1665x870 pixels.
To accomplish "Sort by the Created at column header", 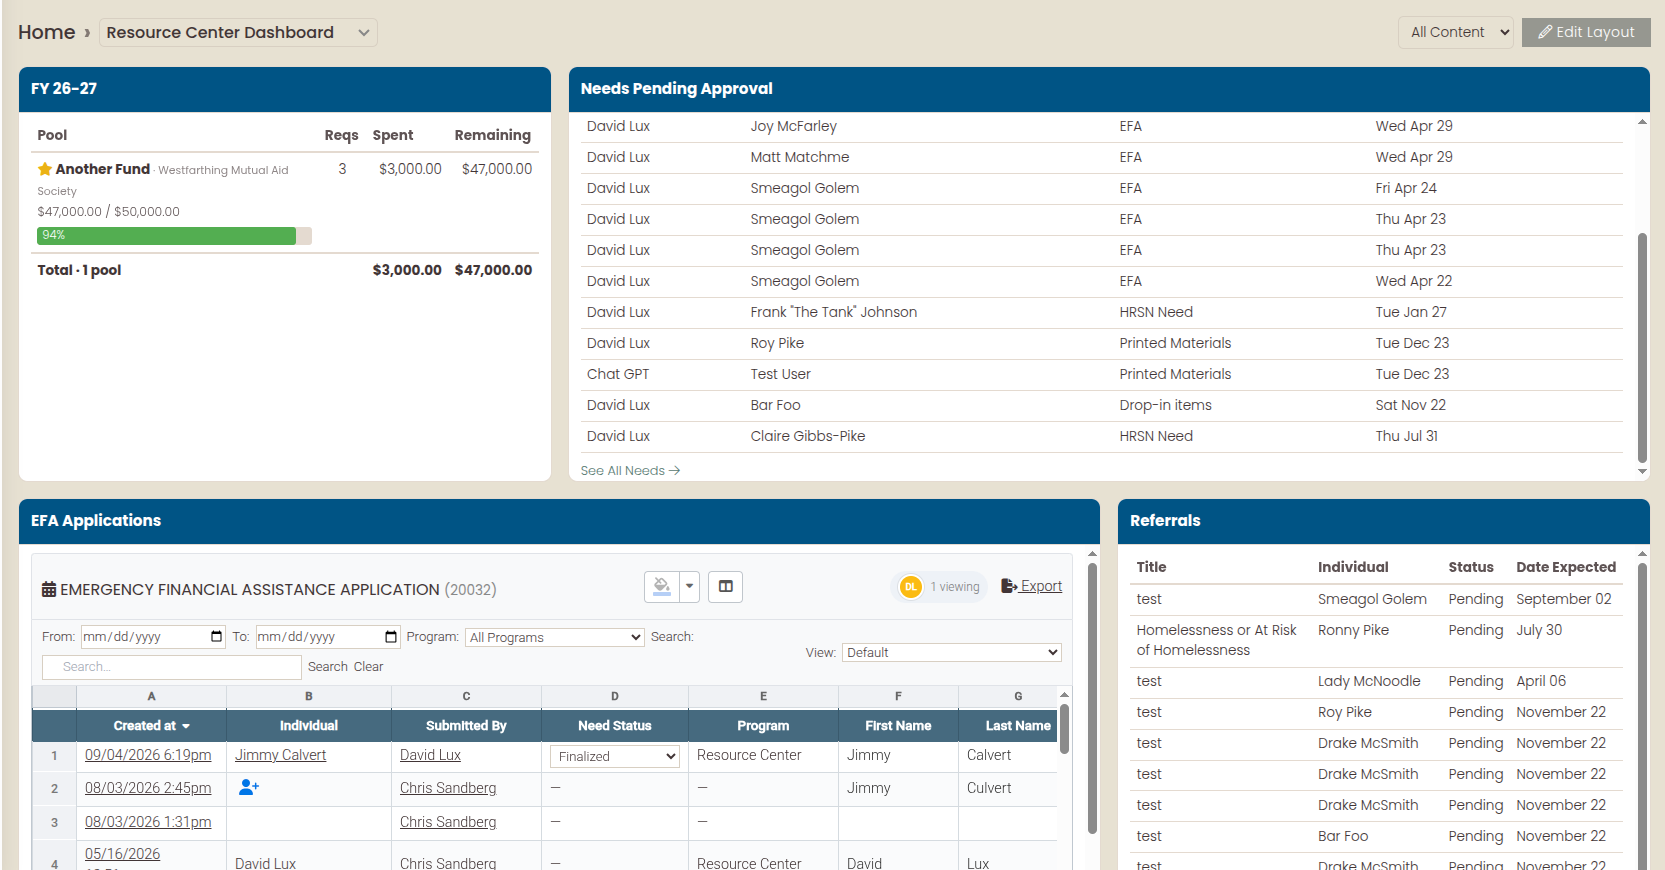I will point(151,726).
